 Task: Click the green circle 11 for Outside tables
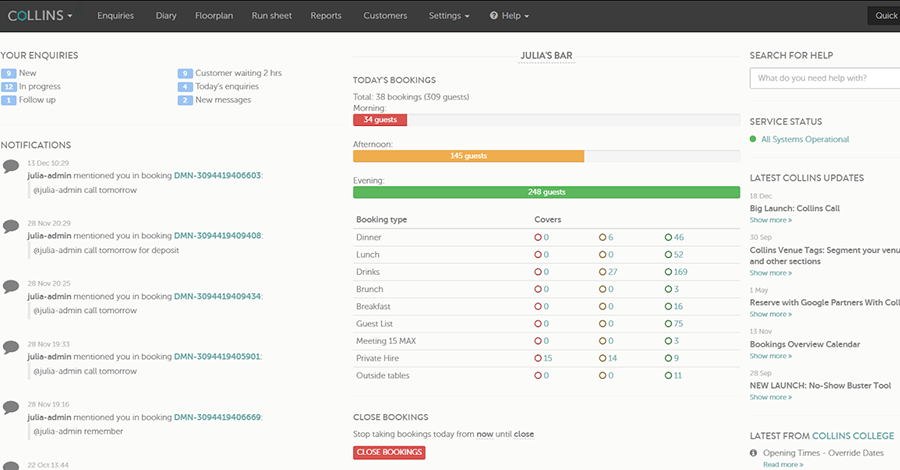pyautogui.click(x=673, y=375)
